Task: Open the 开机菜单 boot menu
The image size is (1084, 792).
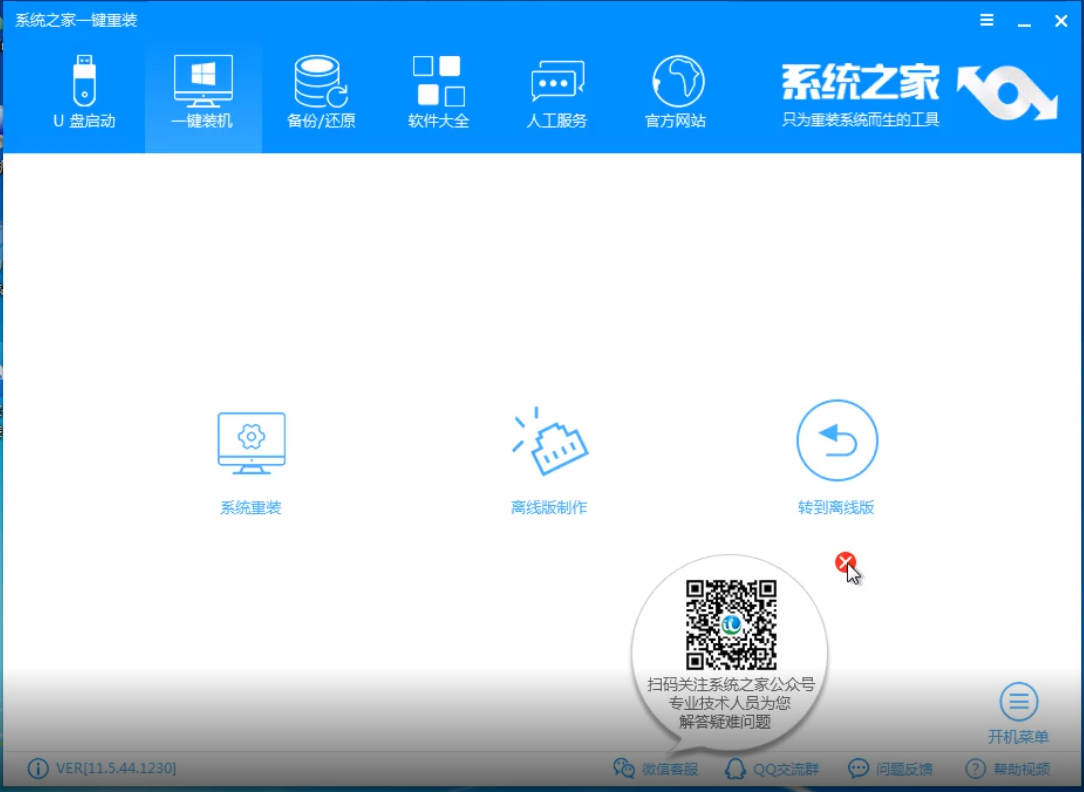Action: click(x=1018, y=712)
